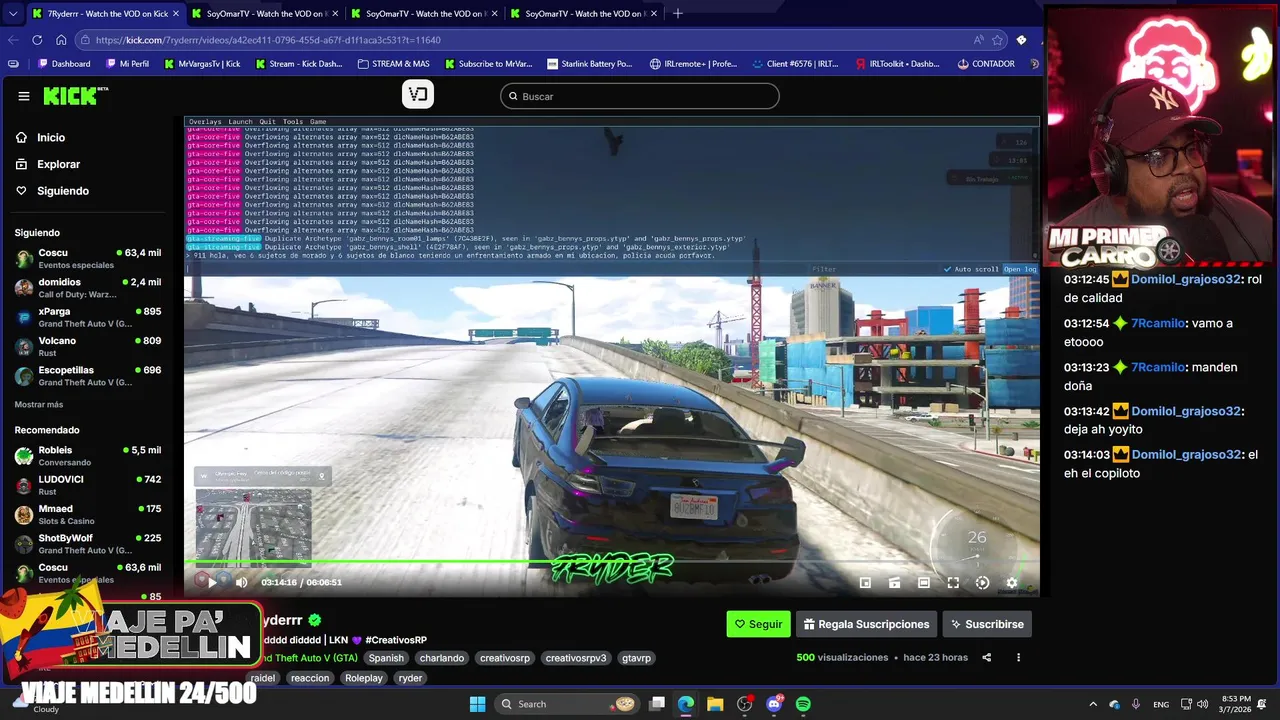The image size is (1280, 720).
Task: Enable picture-in-picture mode
Action: 866,583
